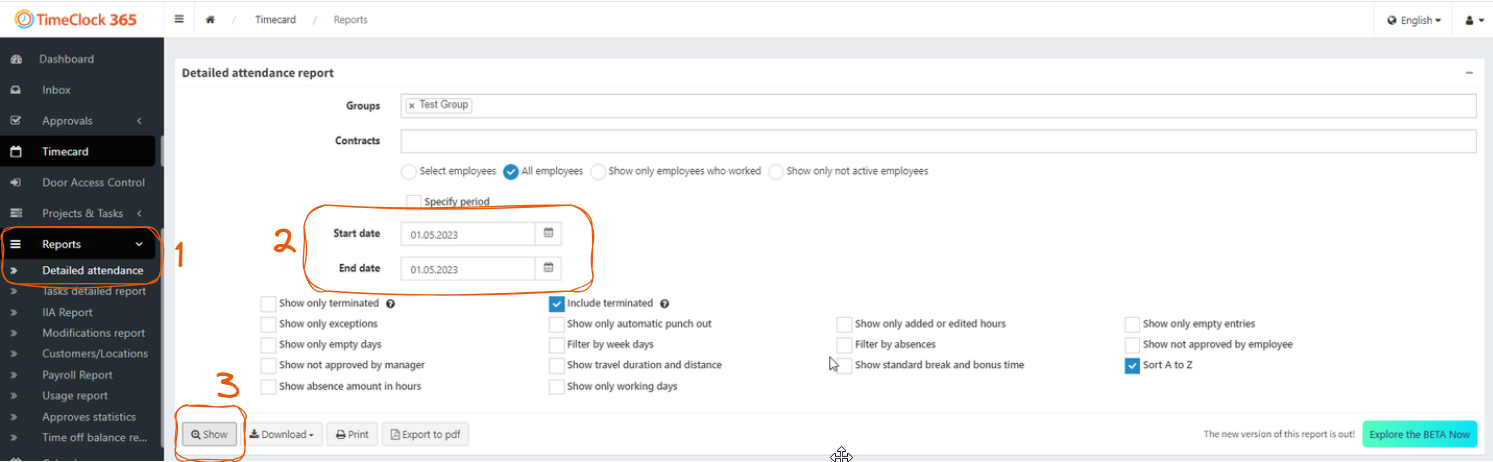Screen dimensions: 1493x462
Task: Click Explore the BETA Now button
Action: click(1419, 434)
